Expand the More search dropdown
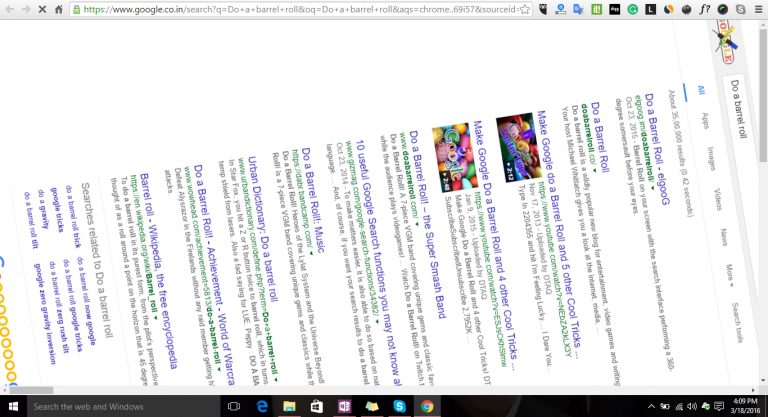 [x=730, y=275]
